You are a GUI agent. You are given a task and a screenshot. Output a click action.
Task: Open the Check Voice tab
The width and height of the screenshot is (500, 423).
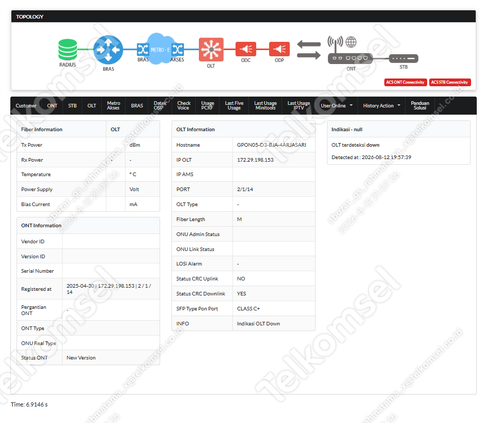[184, 106]
